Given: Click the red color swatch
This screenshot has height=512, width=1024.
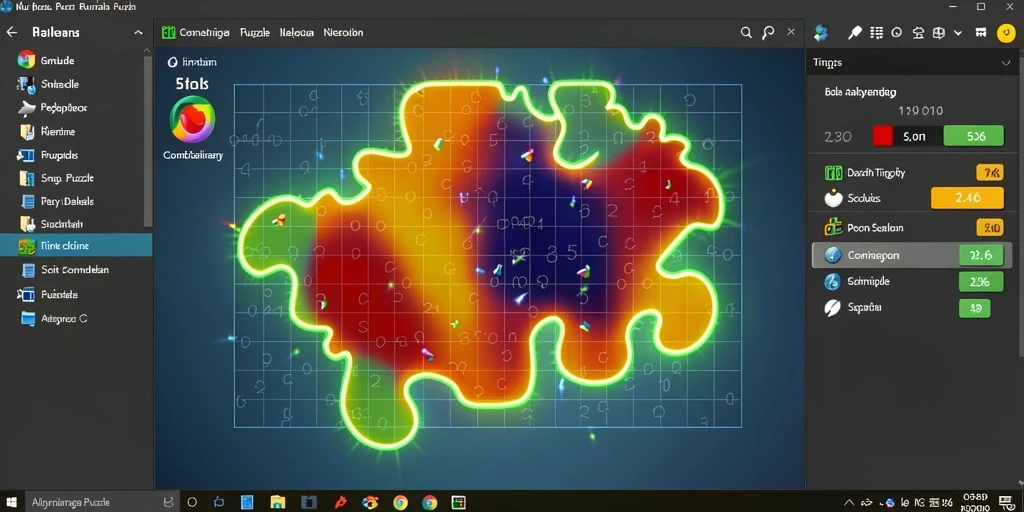Looking at the screenshot, I should click(x=883, y=136).
